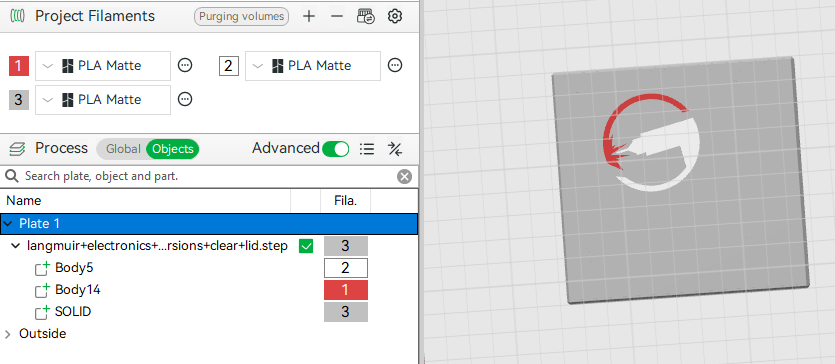Click the search magnifier icon

pos(13,176)
